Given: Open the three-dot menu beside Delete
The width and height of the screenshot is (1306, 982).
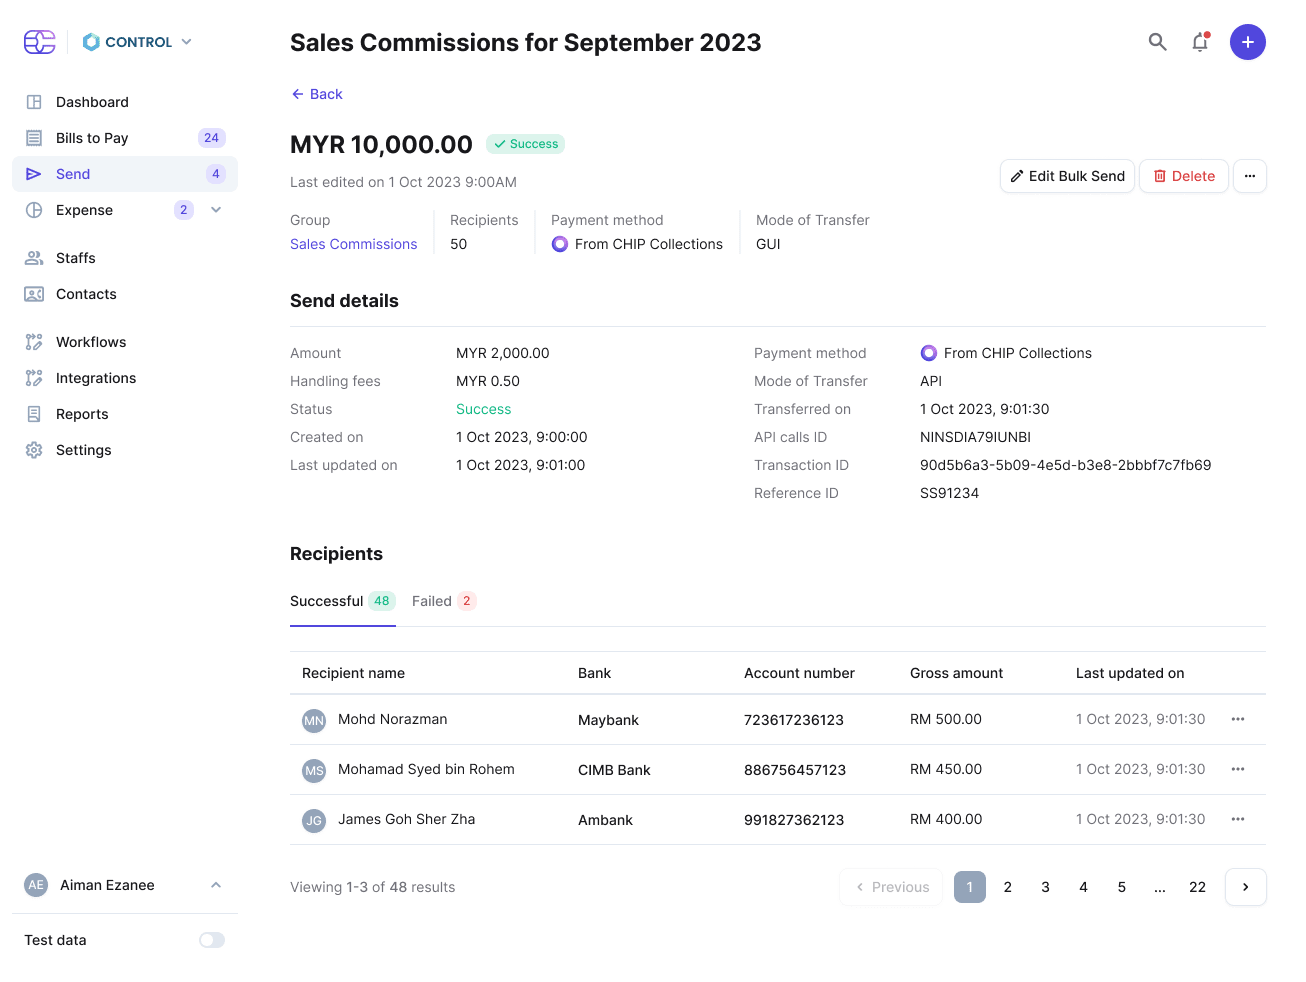Looking at the screenshot, I should click(1249, 176).
